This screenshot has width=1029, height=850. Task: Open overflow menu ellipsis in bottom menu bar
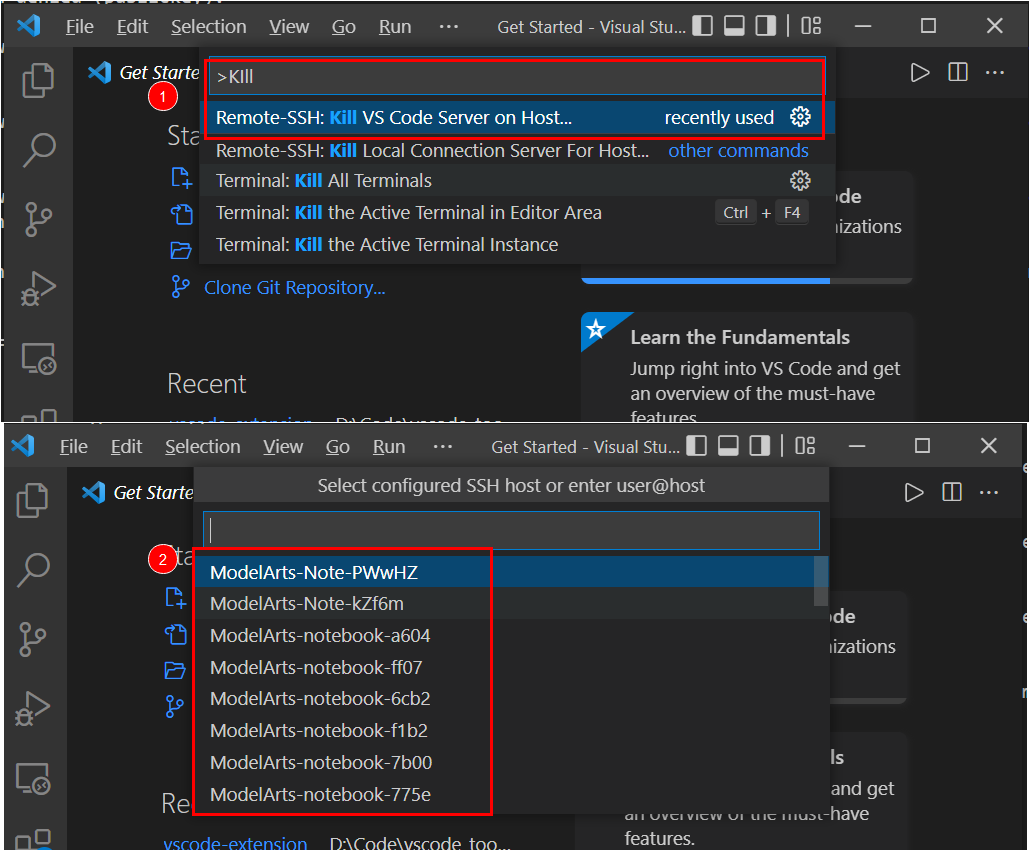pyautogui.click(x=443, y=446)
